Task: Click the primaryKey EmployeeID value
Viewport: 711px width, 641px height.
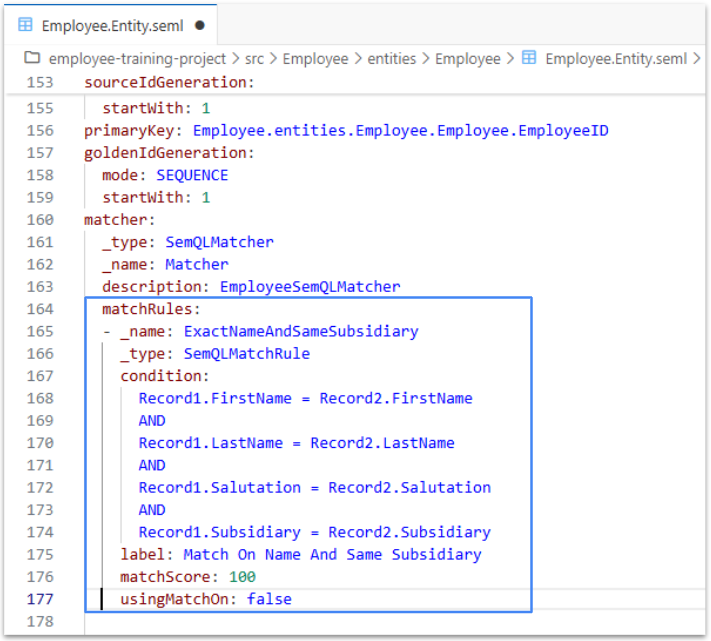Action: click(x=400, y=131)
